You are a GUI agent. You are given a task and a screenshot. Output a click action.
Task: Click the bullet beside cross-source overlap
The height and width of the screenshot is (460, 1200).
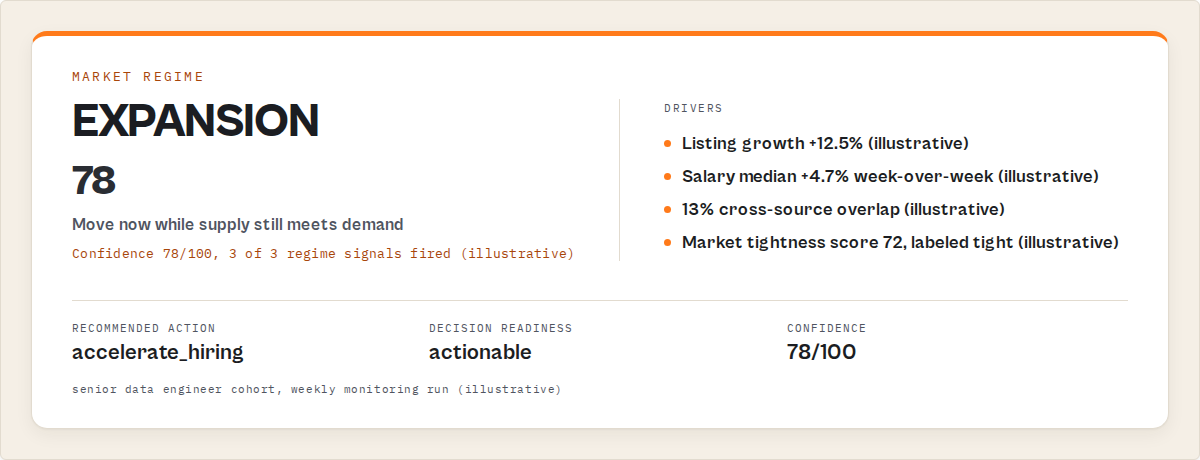(x=667, y=210)
